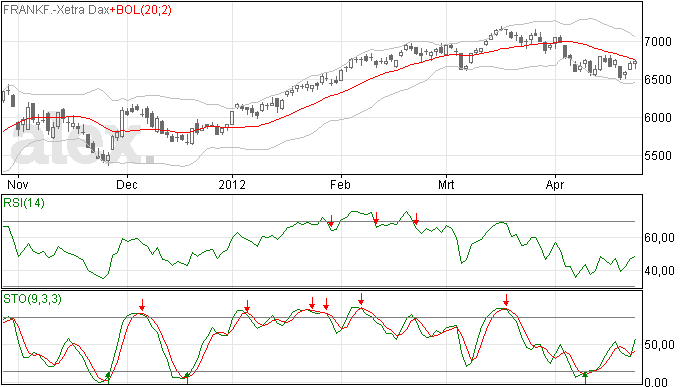Click the green arrow at late November stochastic low
This screenshot has height=387, width=690.
[x=108, y=378]
